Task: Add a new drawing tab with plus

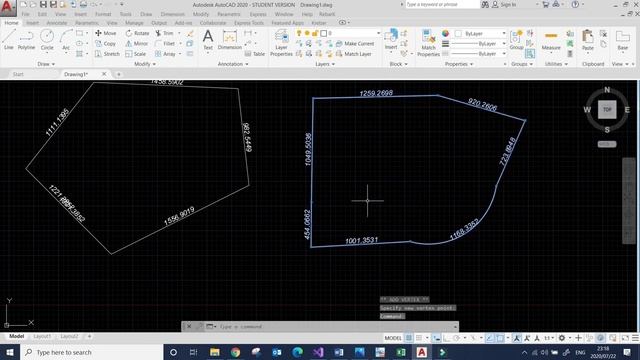Action: [119, 74]
